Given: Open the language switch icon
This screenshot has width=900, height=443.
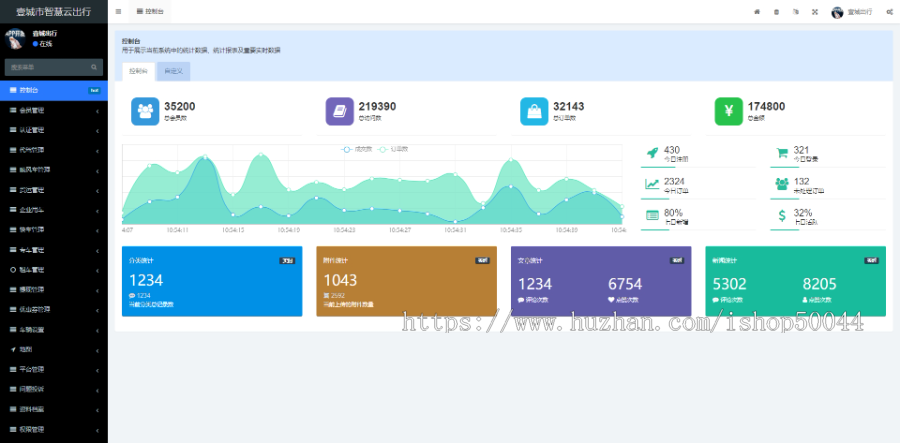Looking at the screenshot, I should pyautogui.click(x=796, y=12).
